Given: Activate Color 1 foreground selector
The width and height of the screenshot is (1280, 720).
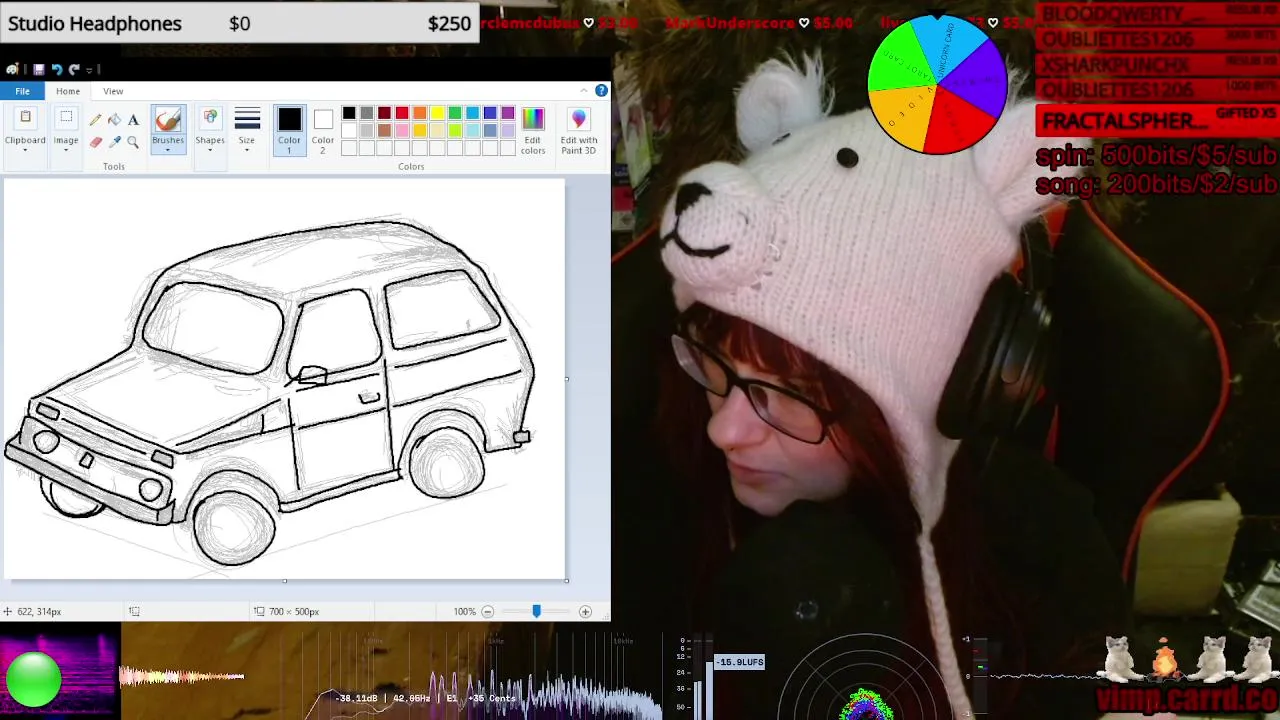Looking at the screenshot, I should click(x=289, y=130).
